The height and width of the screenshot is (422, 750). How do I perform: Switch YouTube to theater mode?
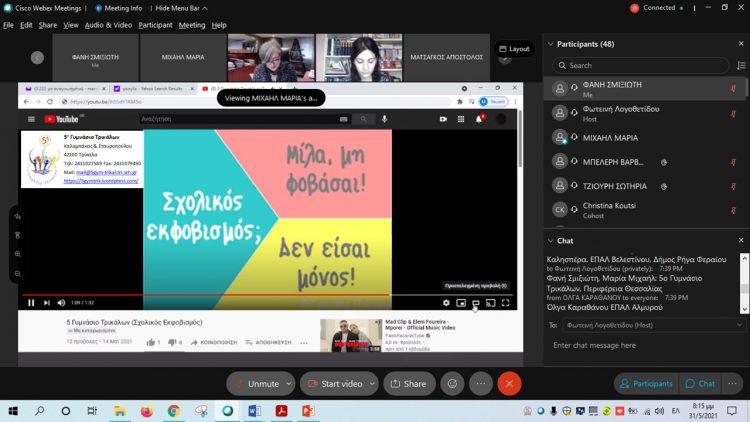tap(476, 303)
